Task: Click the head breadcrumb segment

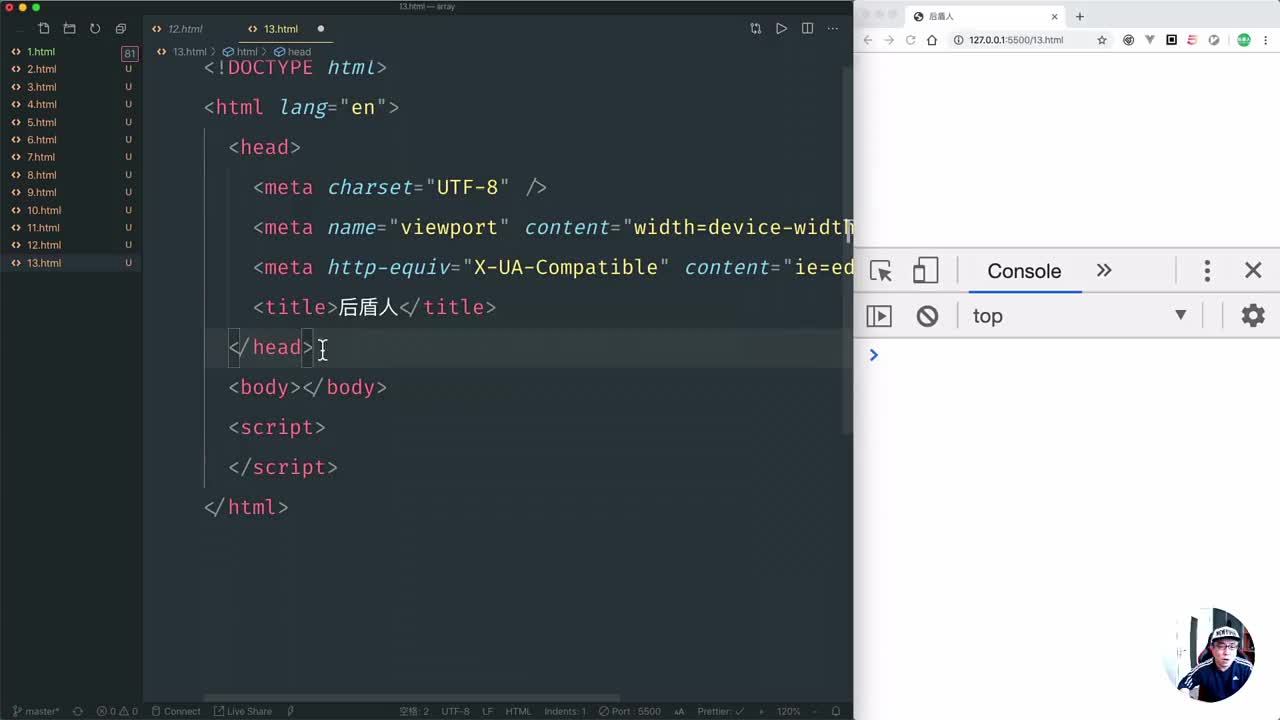Action: click(292, 52)
